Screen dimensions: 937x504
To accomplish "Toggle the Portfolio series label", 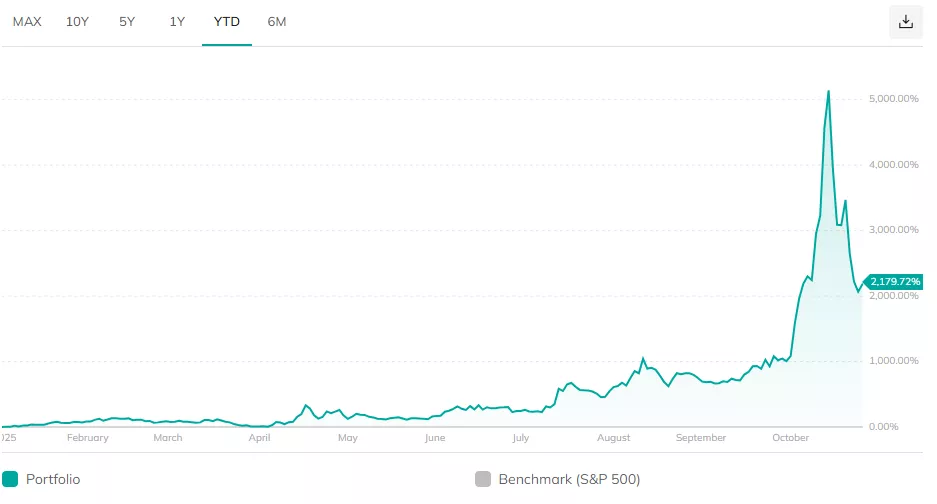I will click(x=55, y=479).
